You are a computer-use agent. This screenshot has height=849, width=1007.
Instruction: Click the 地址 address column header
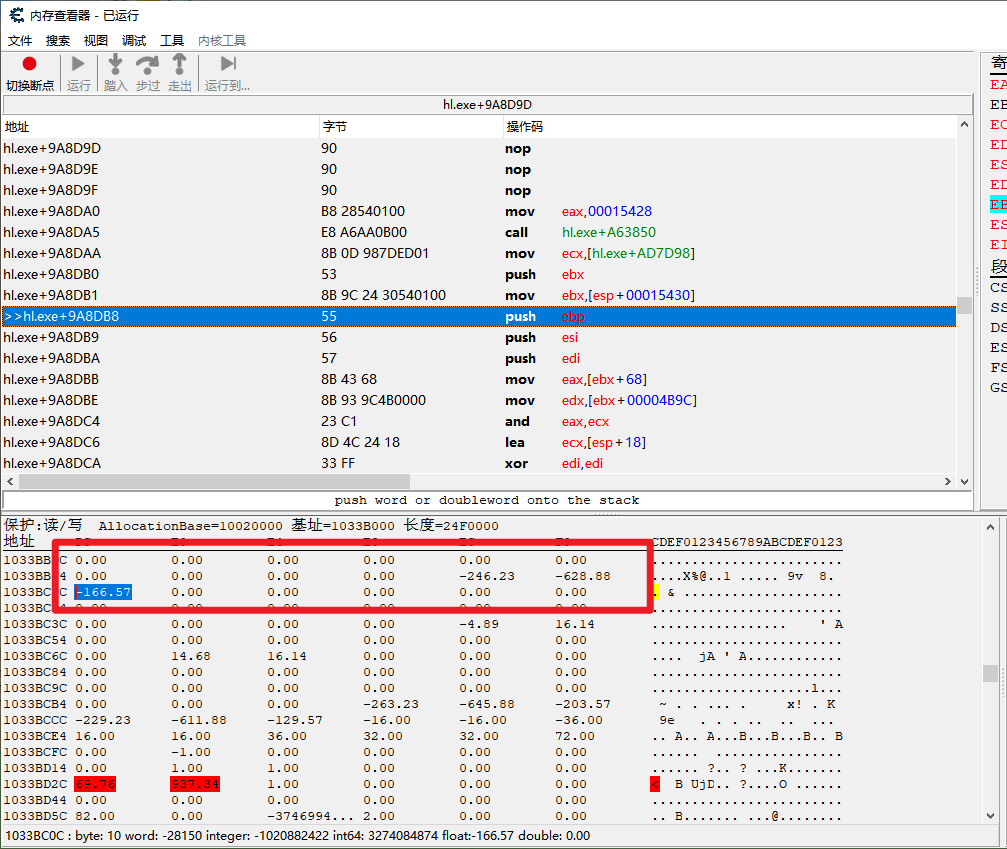17,127
